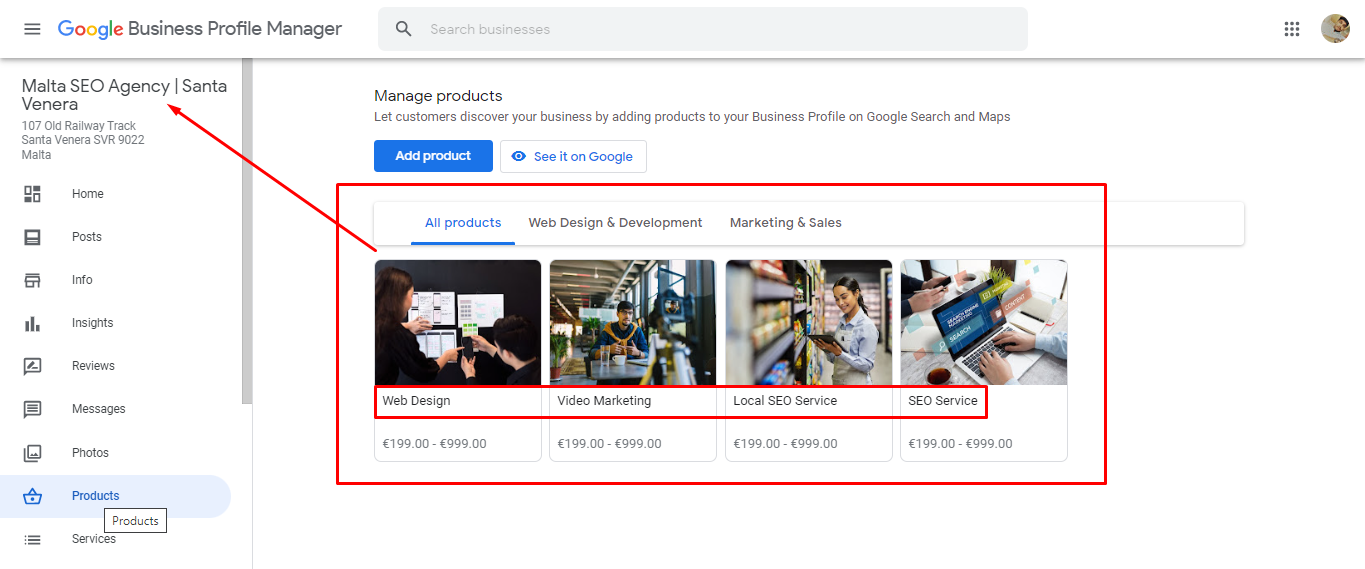The height and width of the screenshot is (569, 1365).
Task: Click the 107 Old Railway Track address
Action: click(83, 141)
